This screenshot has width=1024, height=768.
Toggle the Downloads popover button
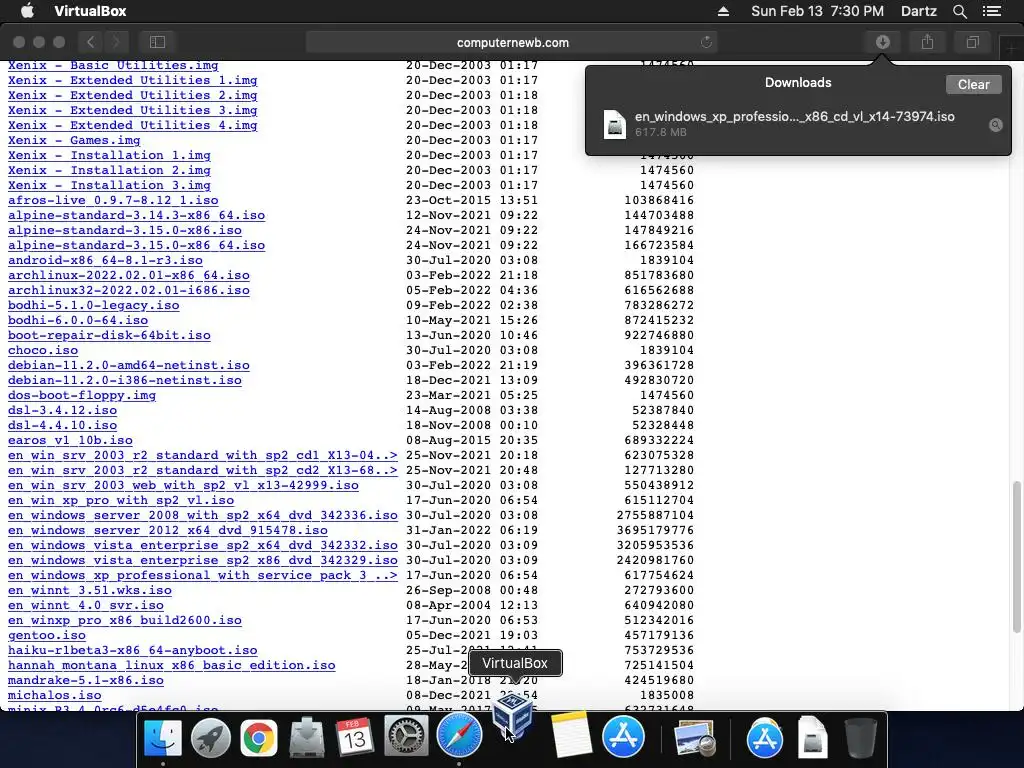[882, 42]
